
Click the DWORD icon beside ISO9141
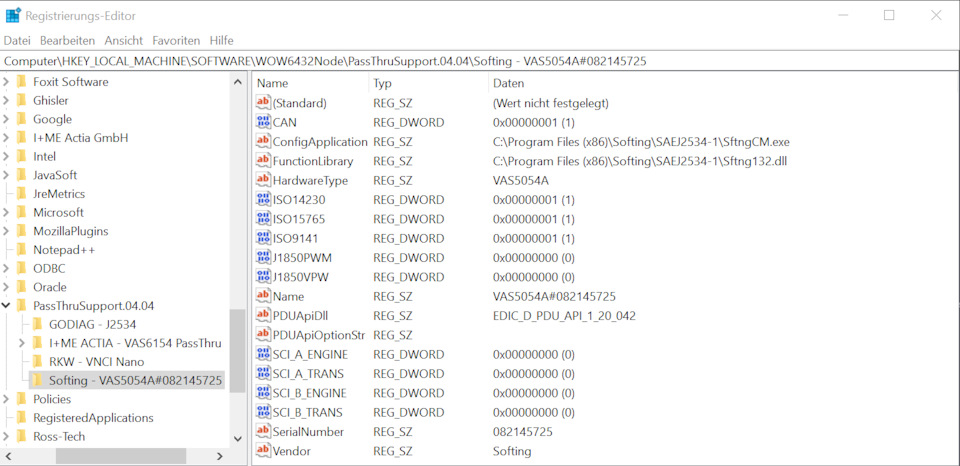pyautogui.click(x=263, y=238)
